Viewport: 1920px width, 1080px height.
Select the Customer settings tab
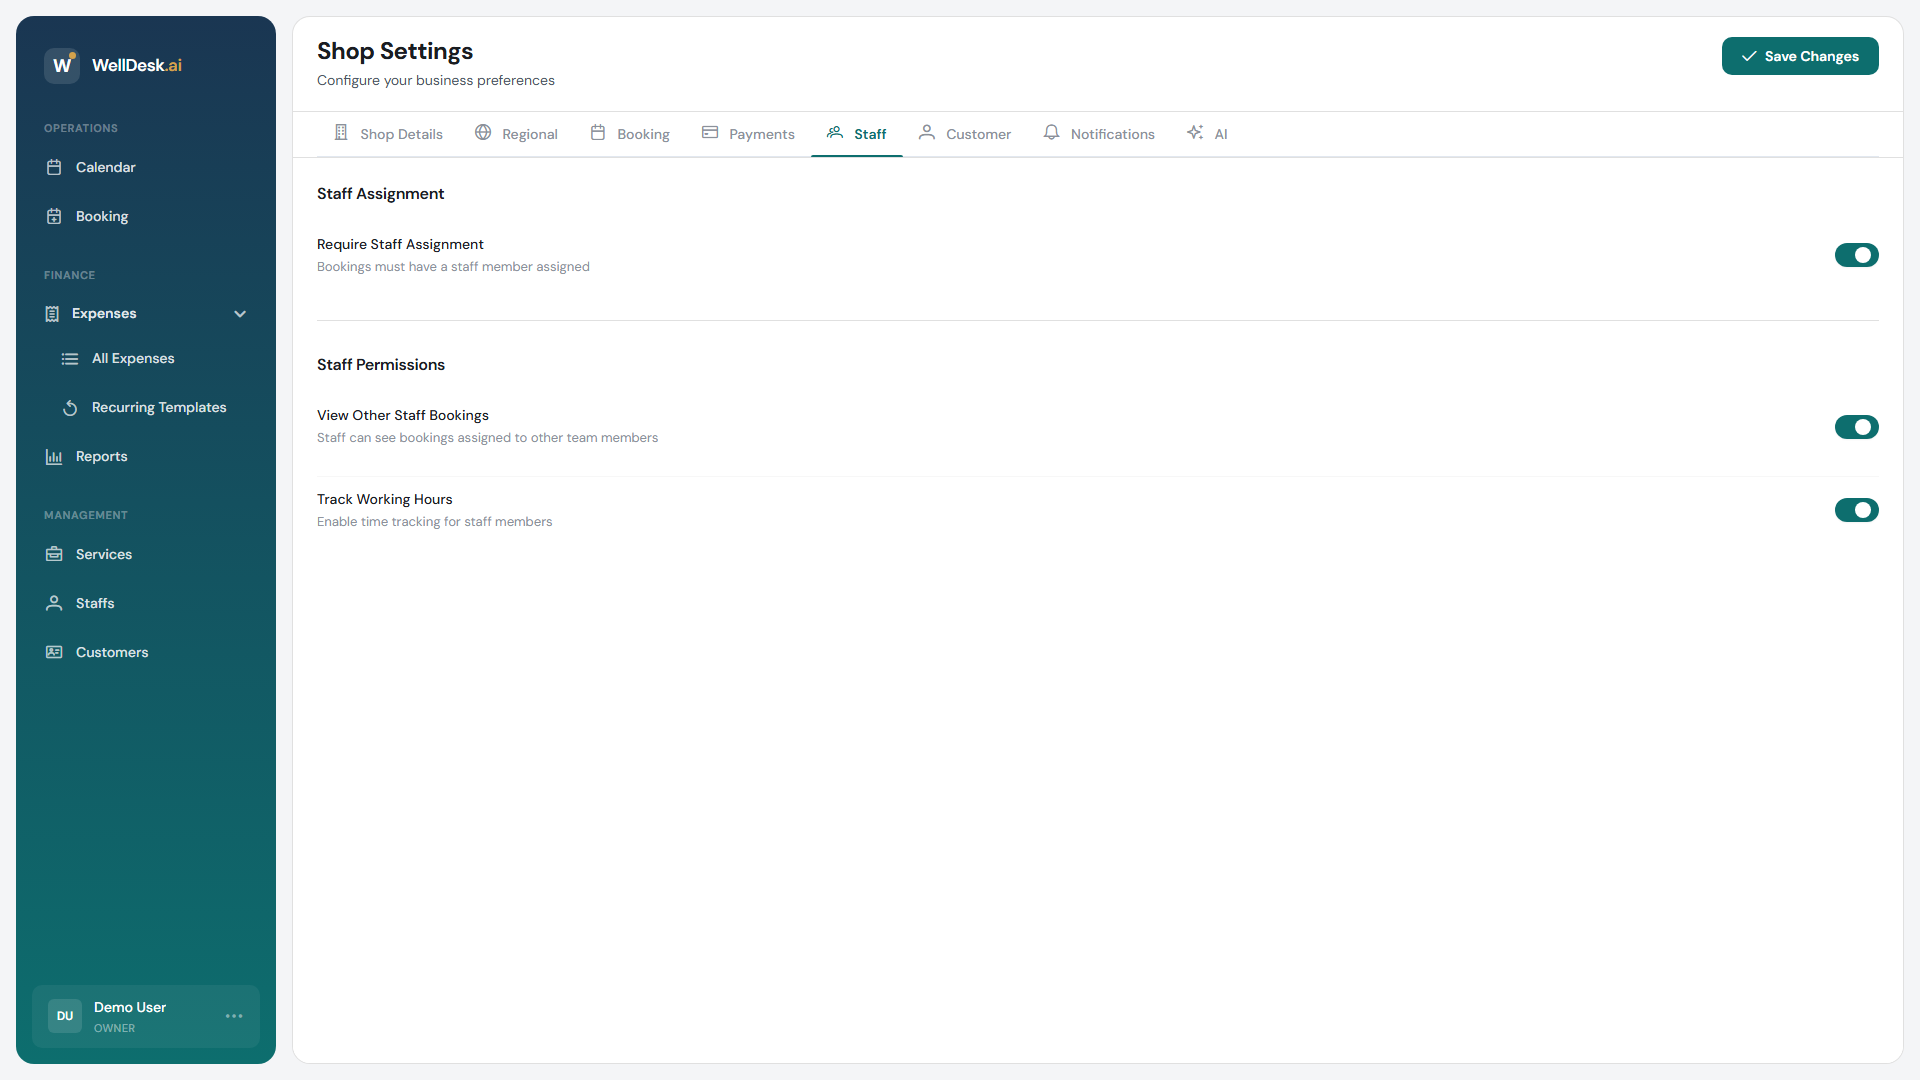[x=963, y=133]
